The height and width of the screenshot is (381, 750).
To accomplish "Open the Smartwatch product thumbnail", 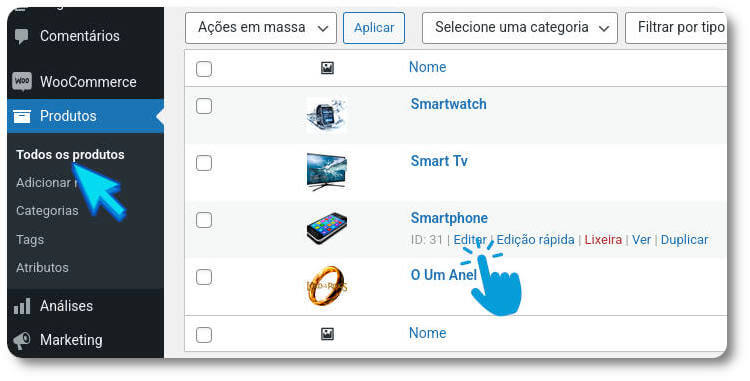I will (326, 115).
